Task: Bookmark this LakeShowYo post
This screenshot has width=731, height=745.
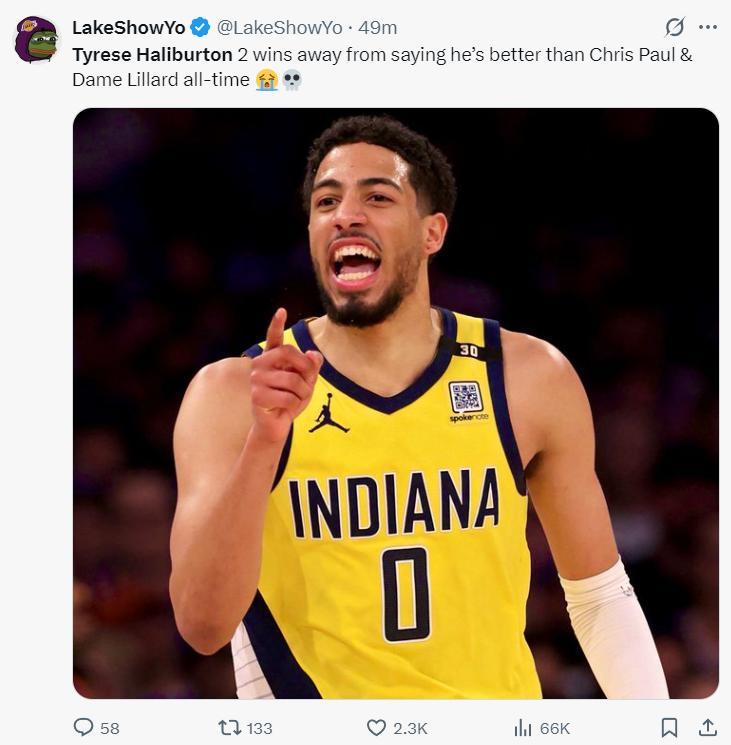Action: 670,728
